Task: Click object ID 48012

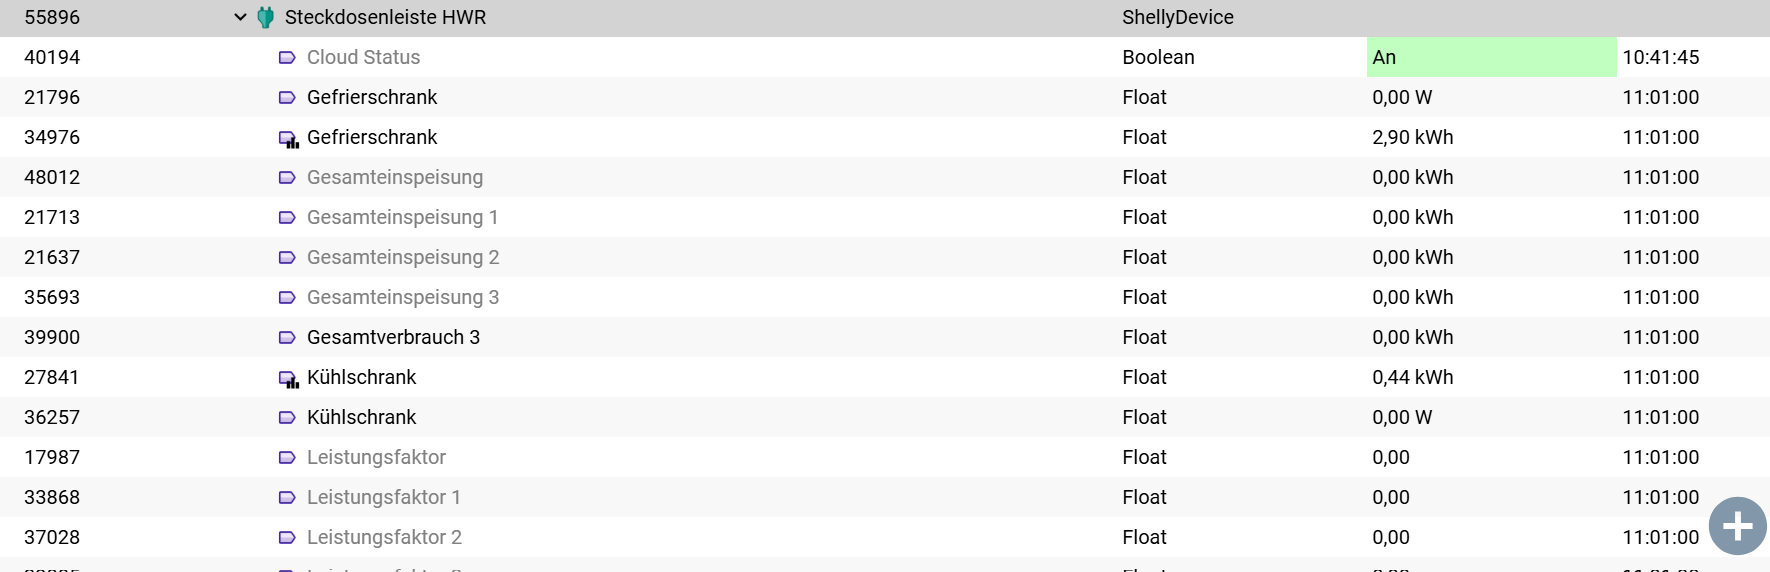Action: pos(52,177)
